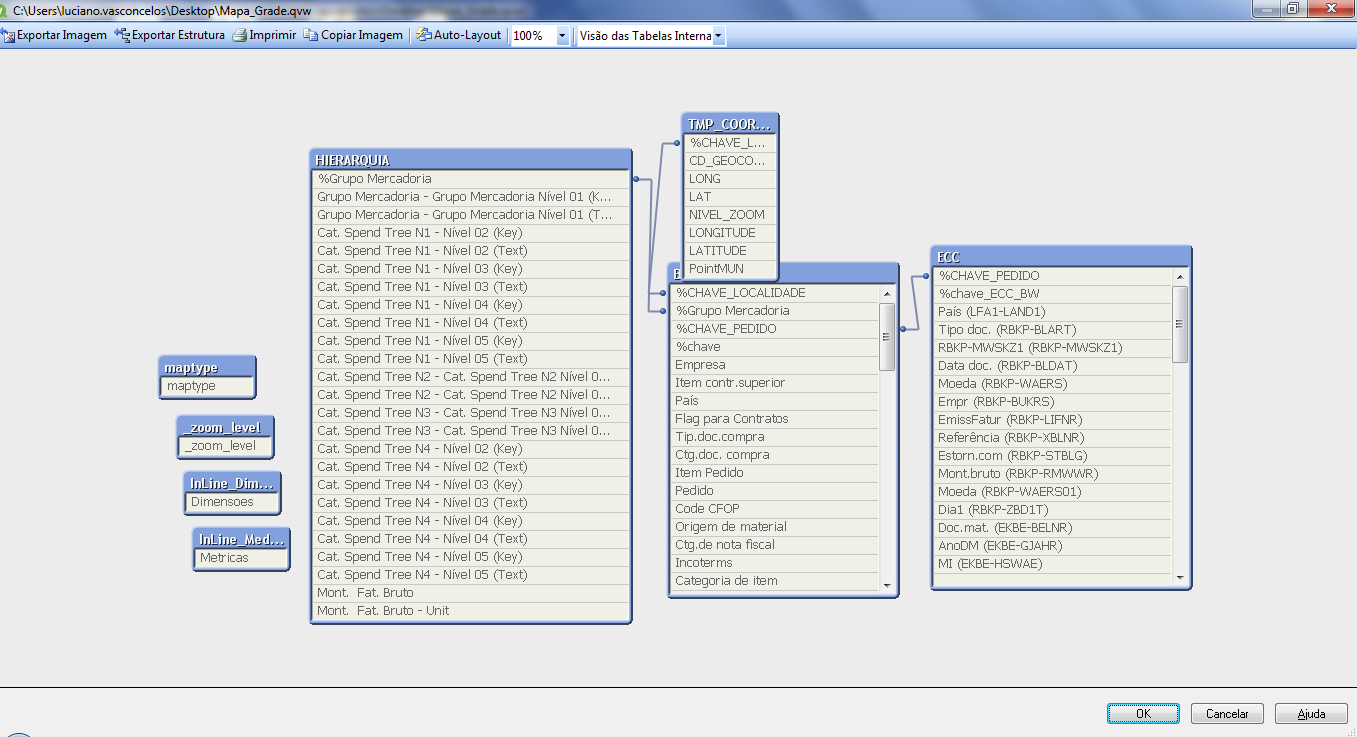The width and height of the screenshot is (1357, 737).
Task: Open the 100% zoom dropdown arrow
Action: (562, 36)
